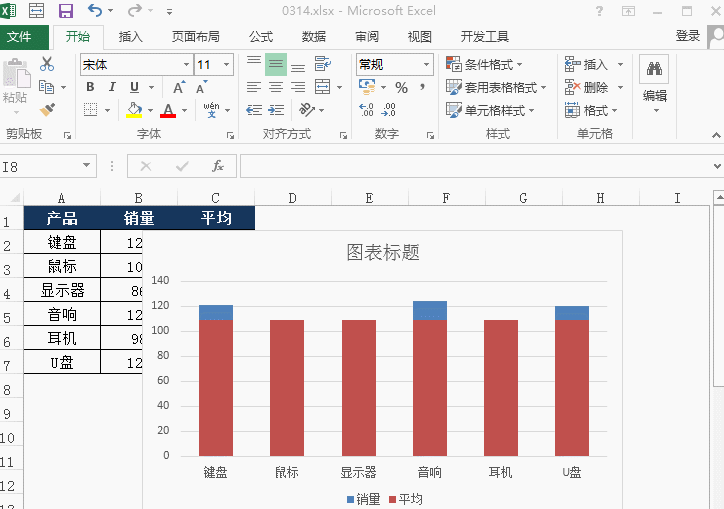This screenshot has width=724, height=509.
Task: Open the 视图 tab
Action: (420, 36)
